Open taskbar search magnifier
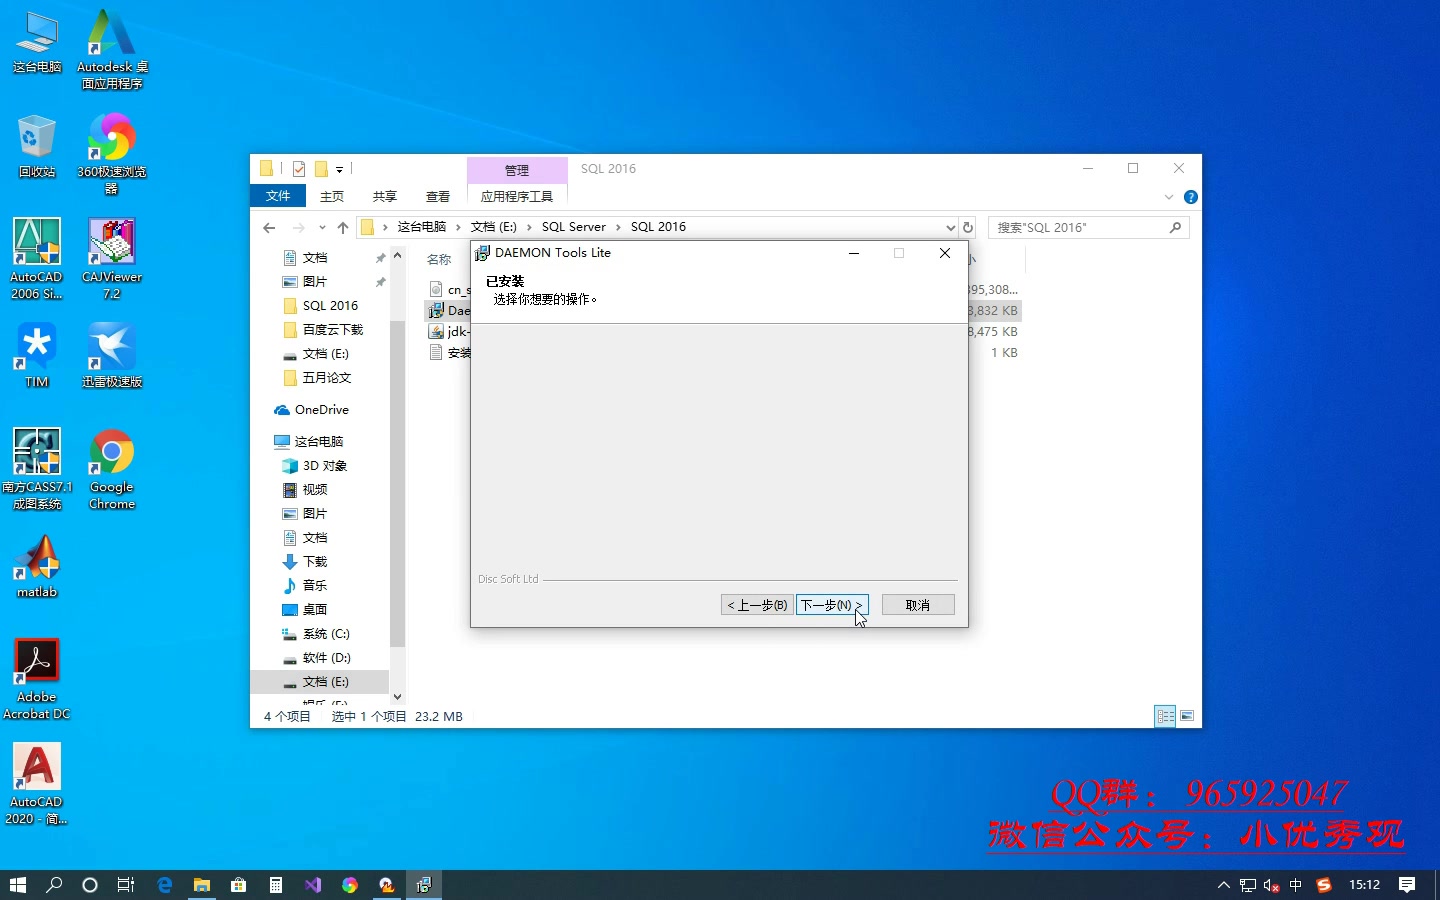Viewport: 1440px width, 900px height. coord(54,885)
